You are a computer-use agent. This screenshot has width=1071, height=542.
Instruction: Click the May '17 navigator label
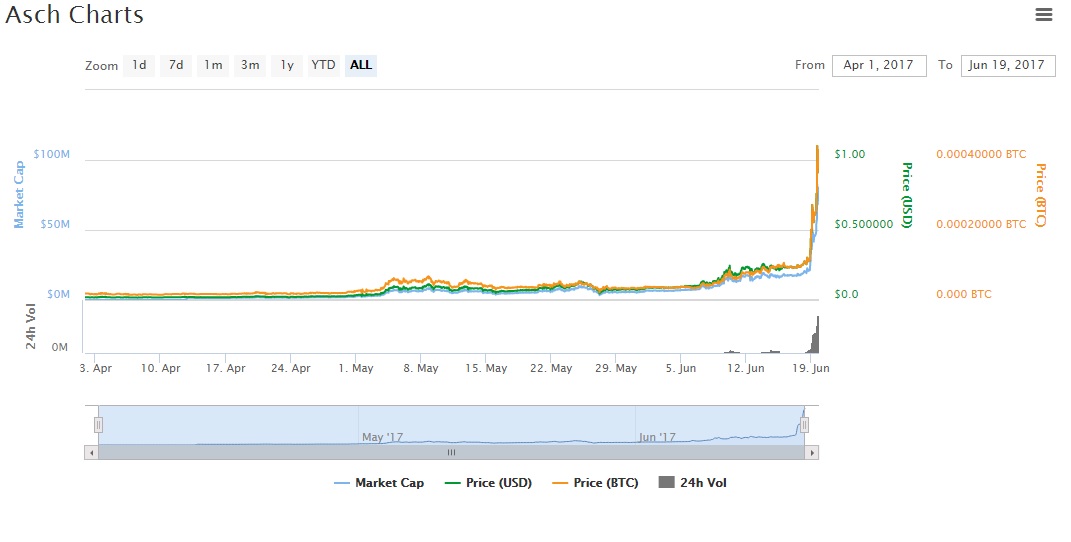coord(382,437)
